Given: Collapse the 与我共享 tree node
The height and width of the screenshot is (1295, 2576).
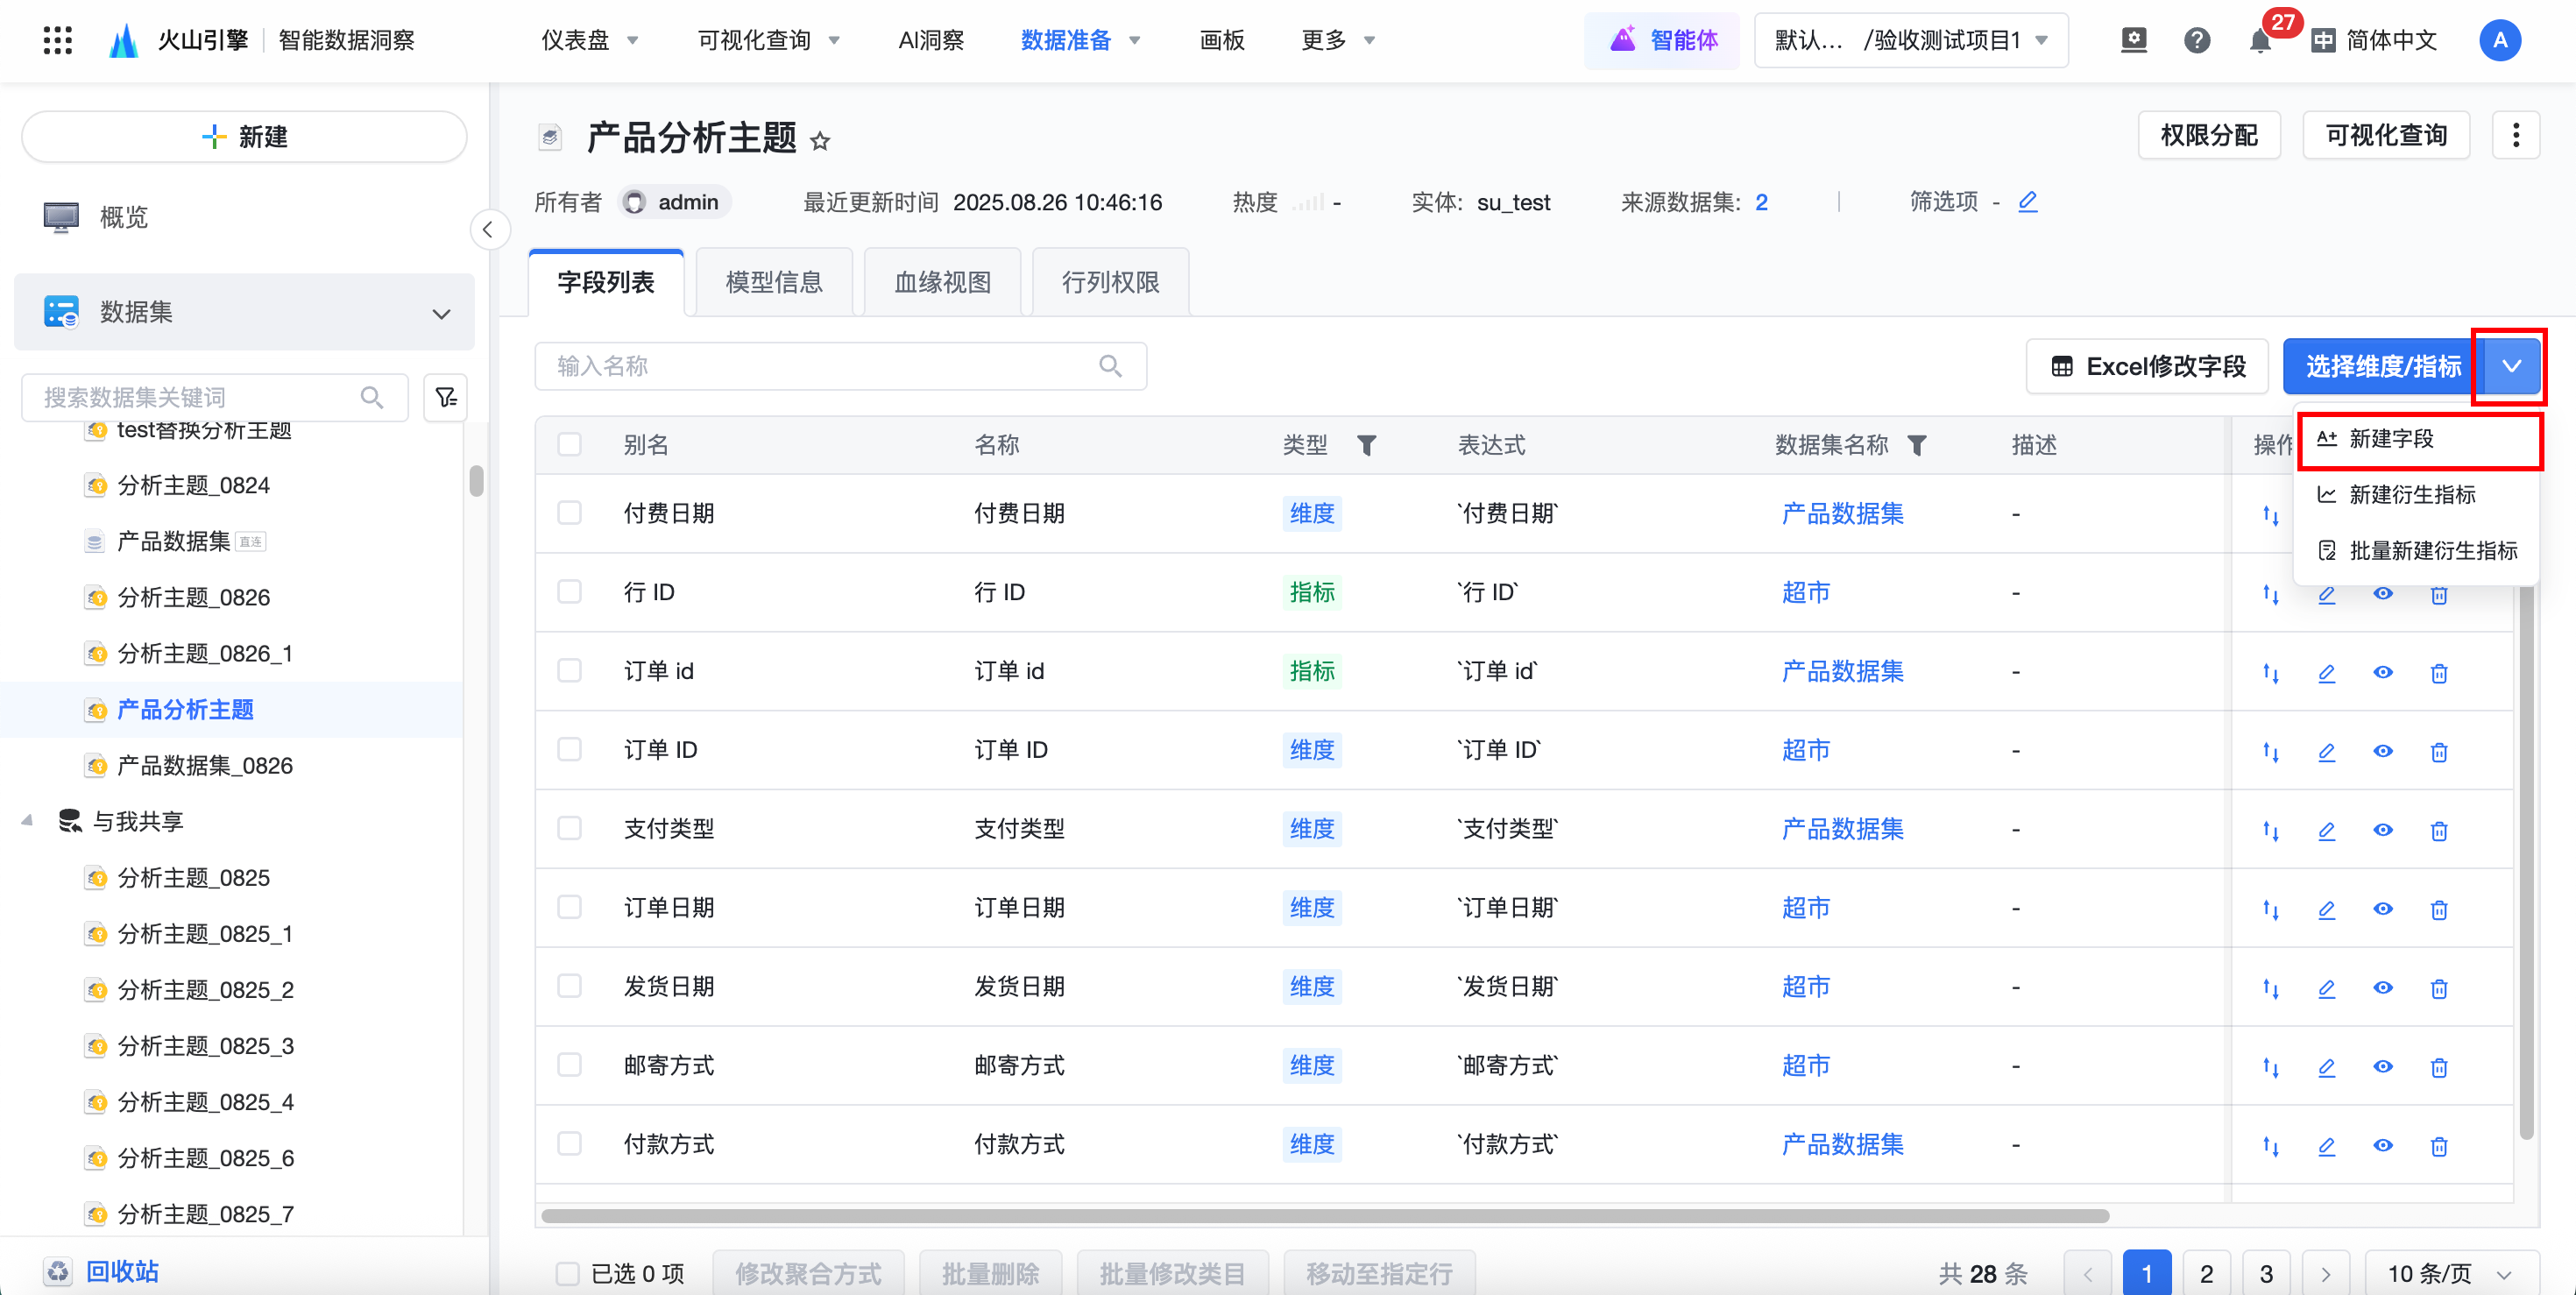Looking at the screenshot, I should pyautogui.click(x=27, y=821).
